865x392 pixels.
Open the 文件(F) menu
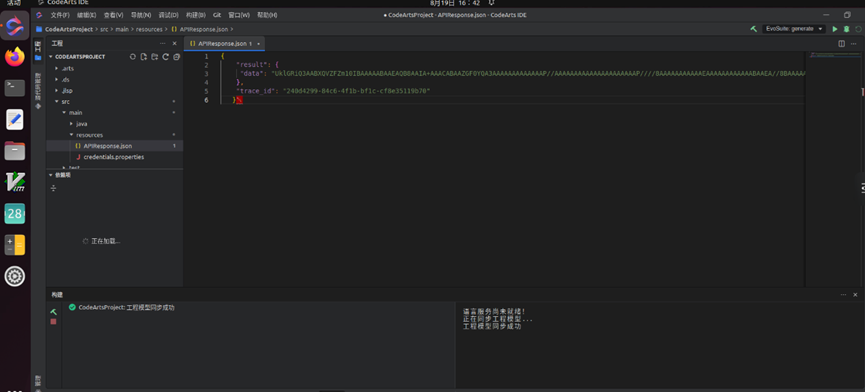pyautogui.click(x=60, y=15)
